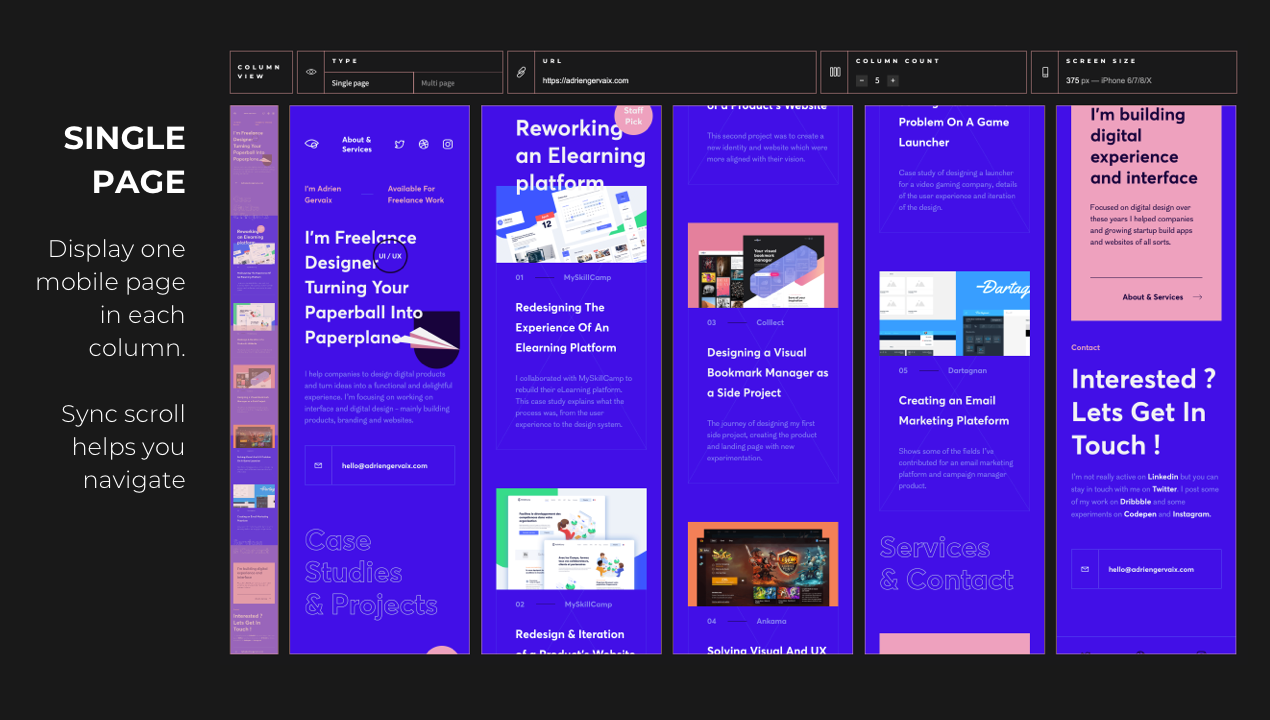The width and height of the screenshot is (1270, 720).
Task: Click the eye icon beside Type
Action: click(x=311, y=72)
